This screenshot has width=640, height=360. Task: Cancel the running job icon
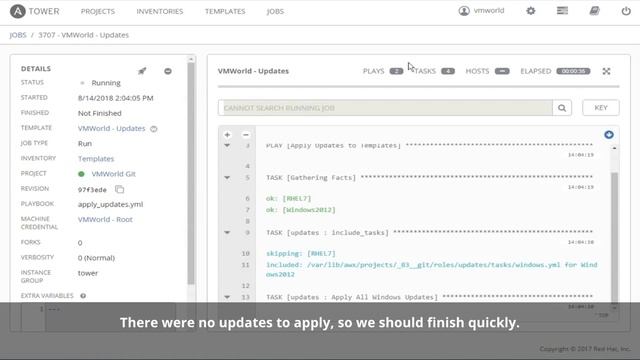(168, 71)
